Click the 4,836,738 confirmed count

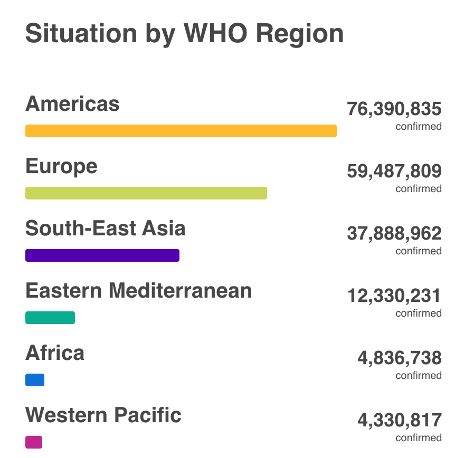pos(400,358)
